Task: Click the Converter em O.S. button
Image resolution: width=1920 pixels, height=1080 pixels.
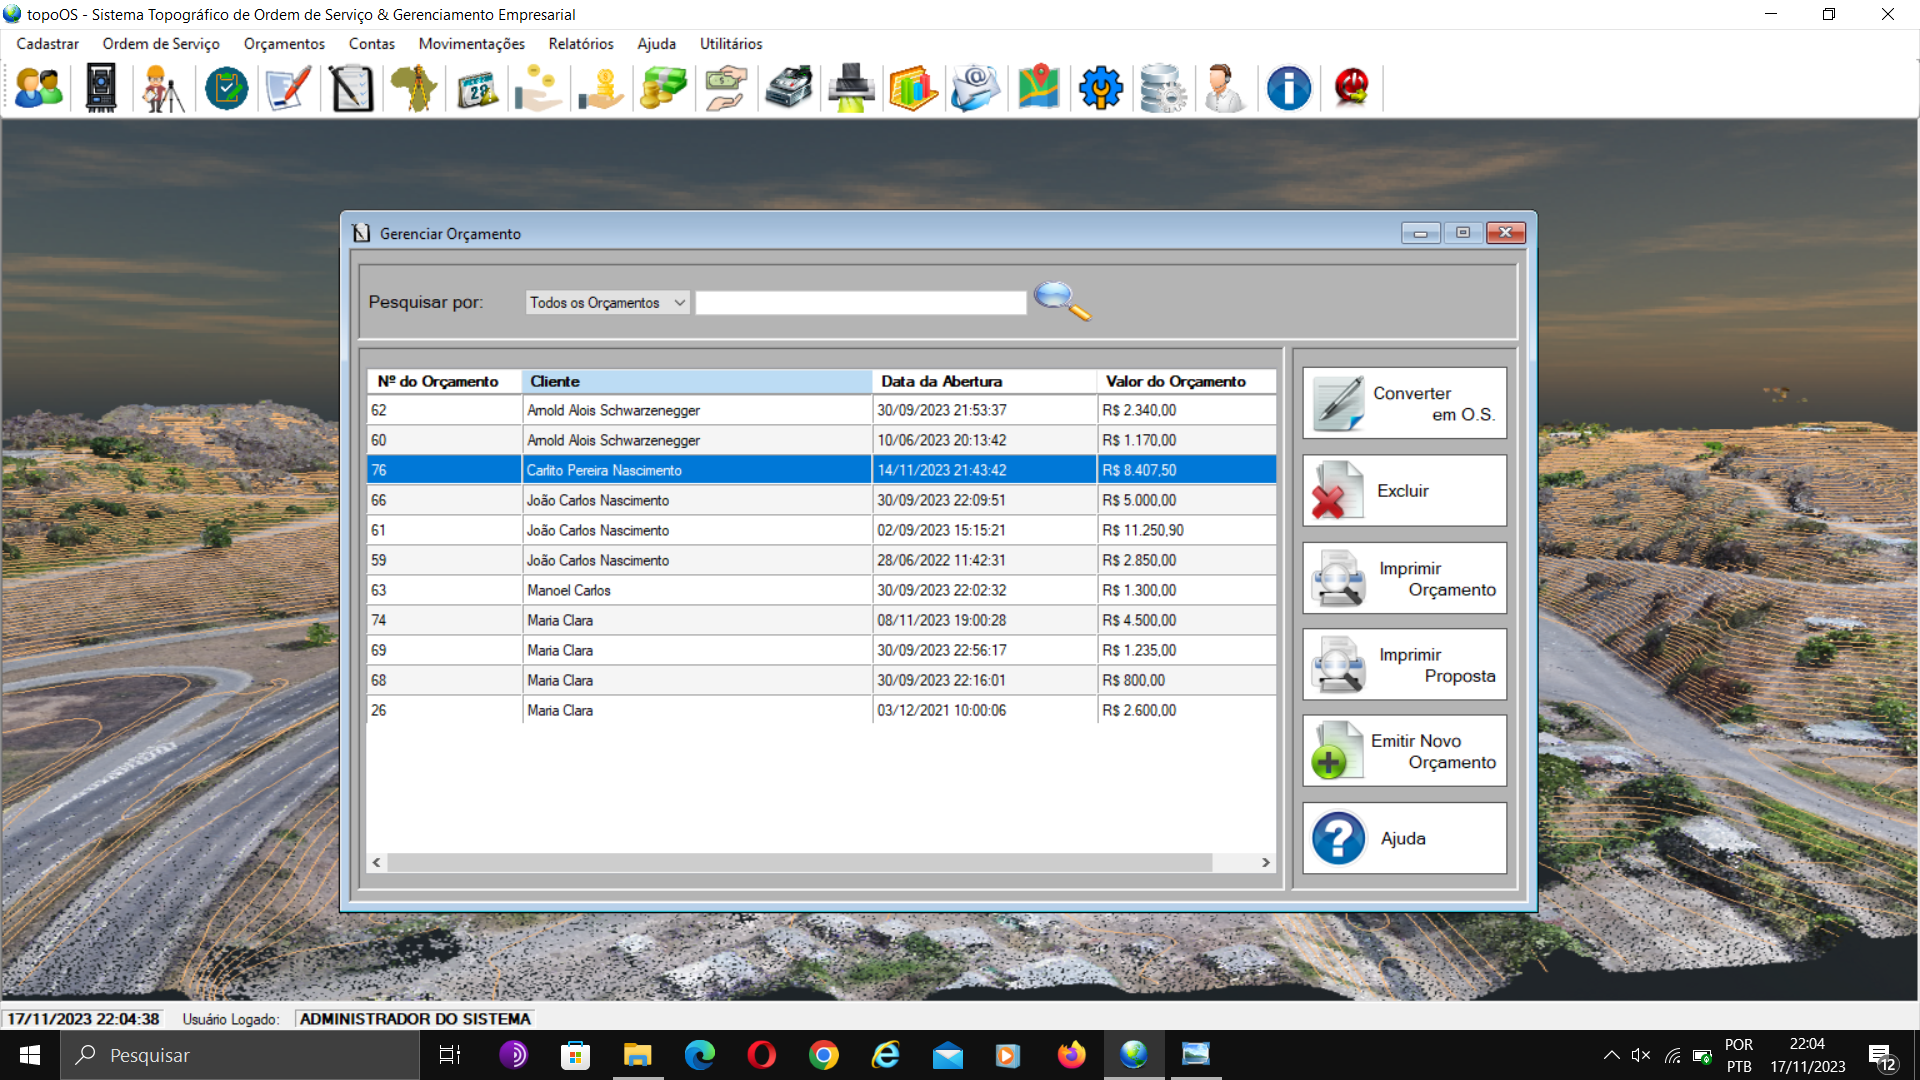Action: [x=1404, y=403]
